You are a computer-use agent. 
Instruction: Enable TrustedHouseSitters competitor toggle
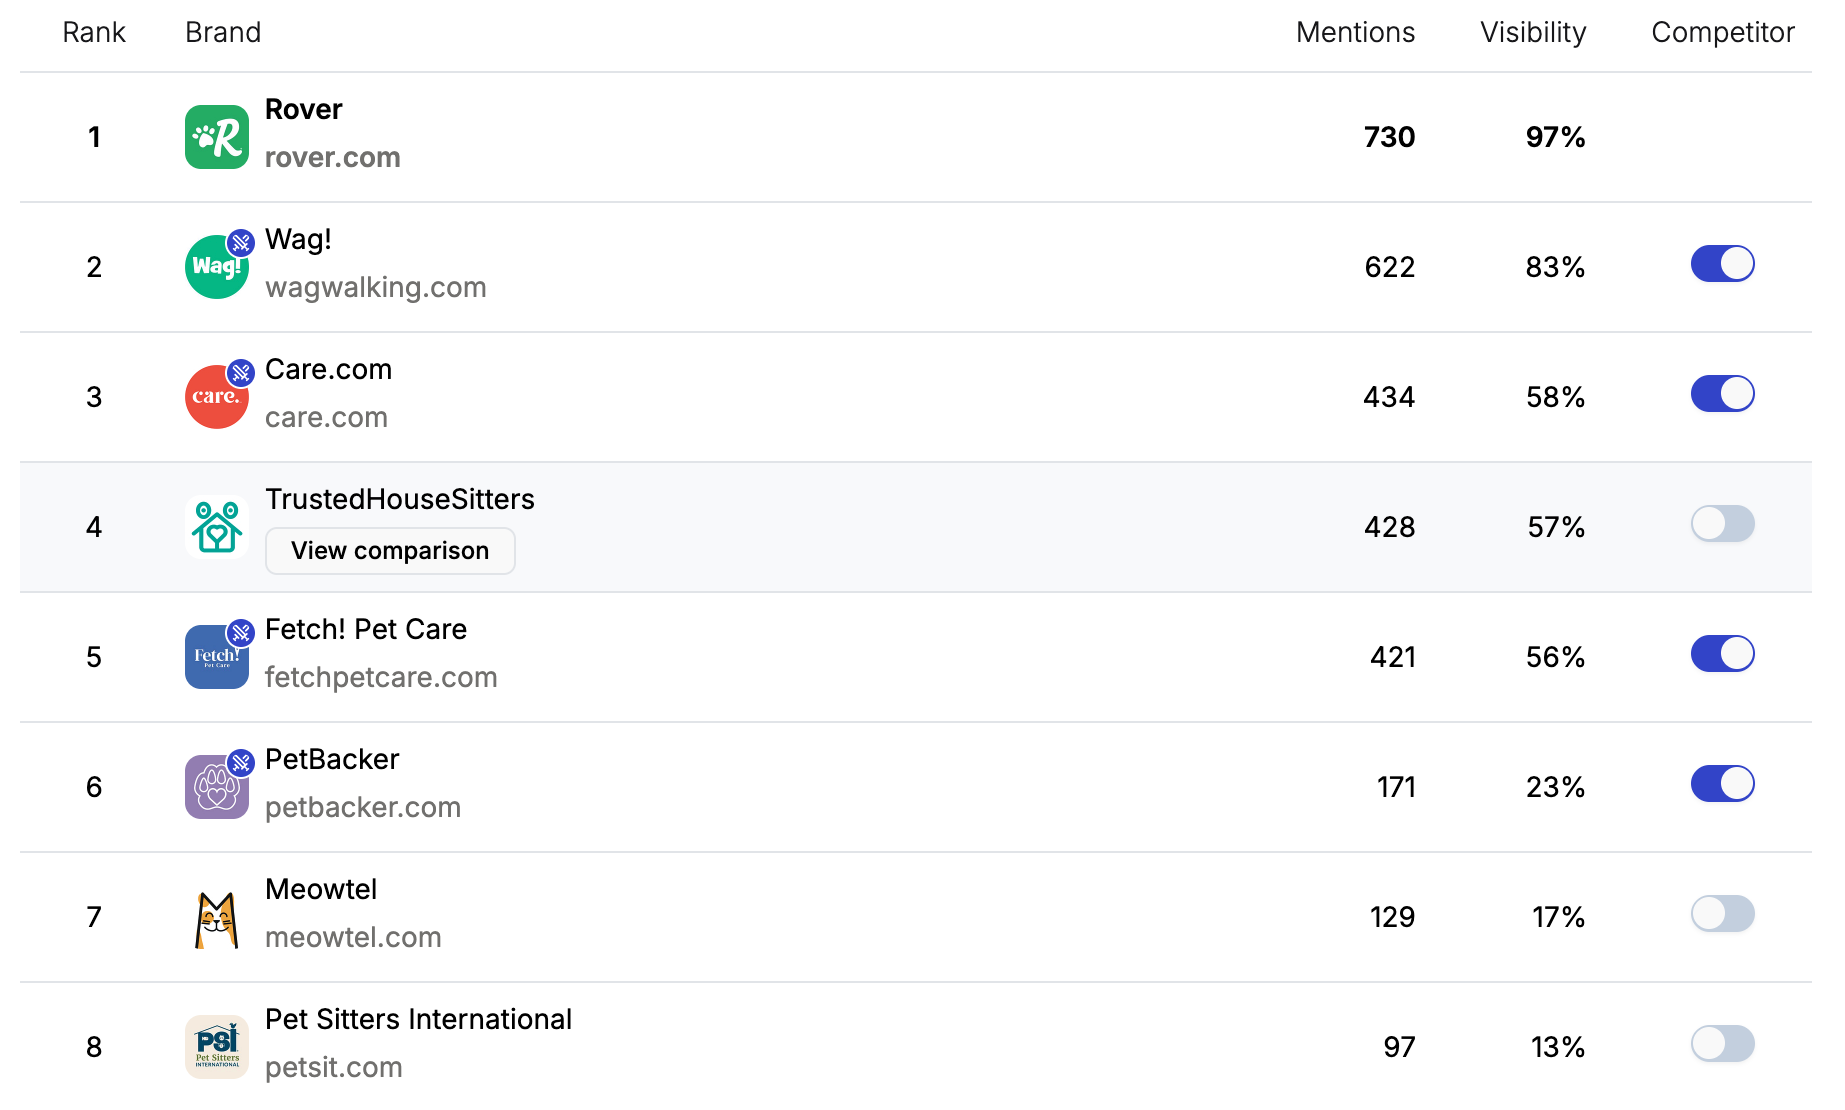coord(1722,523)
